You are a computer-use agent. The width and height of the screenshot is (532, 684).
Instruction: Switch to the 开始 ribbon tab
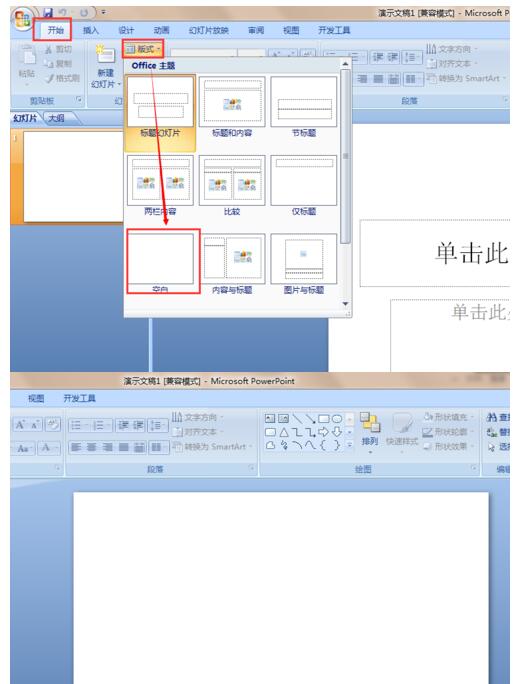[55, 30]
